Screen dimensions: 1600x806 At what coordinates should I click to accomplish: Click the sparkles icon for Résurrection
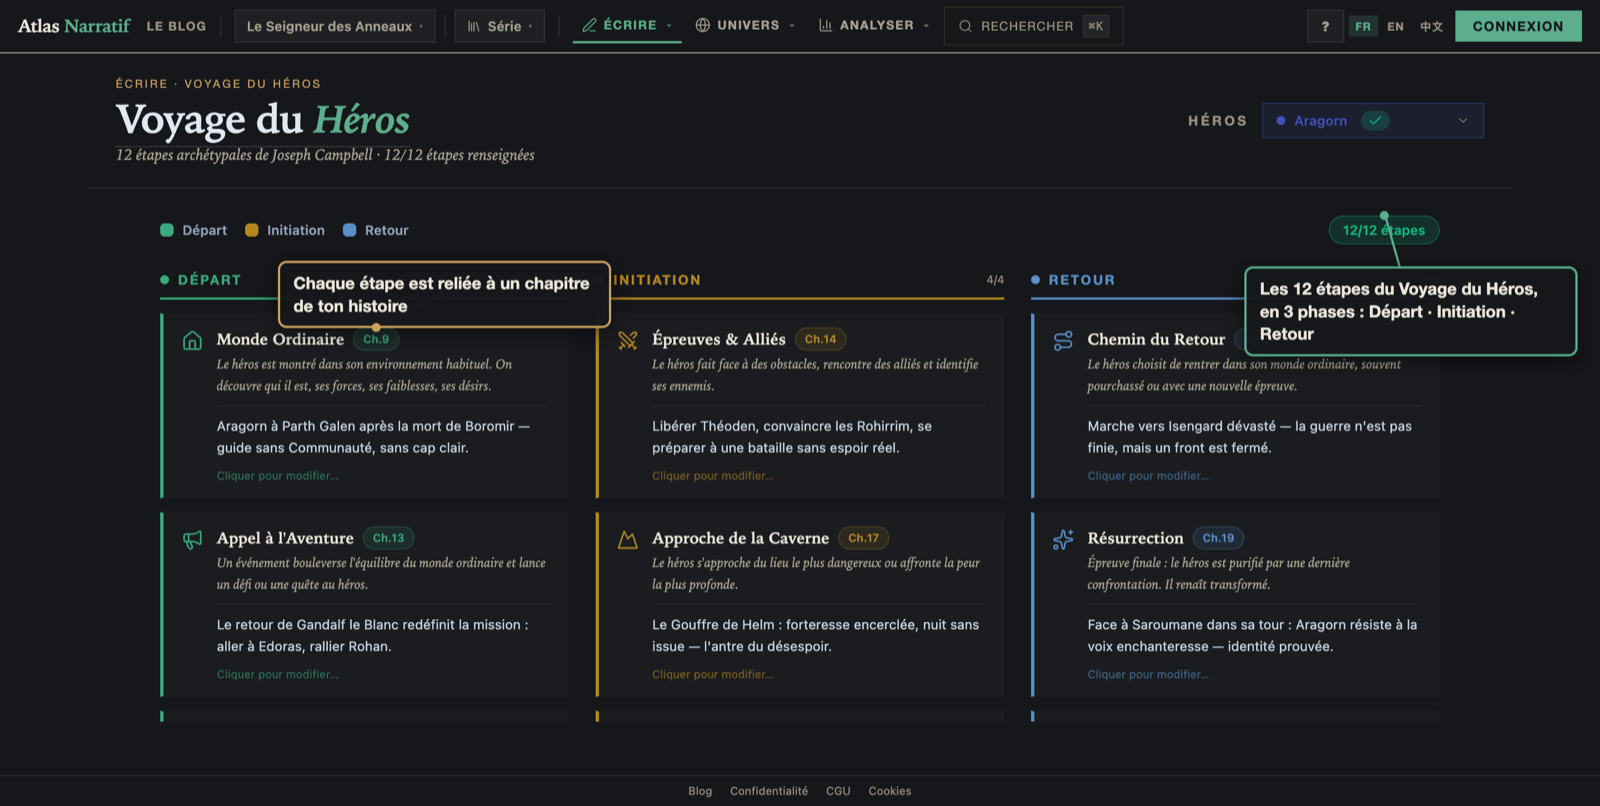tap(1063, 539)
